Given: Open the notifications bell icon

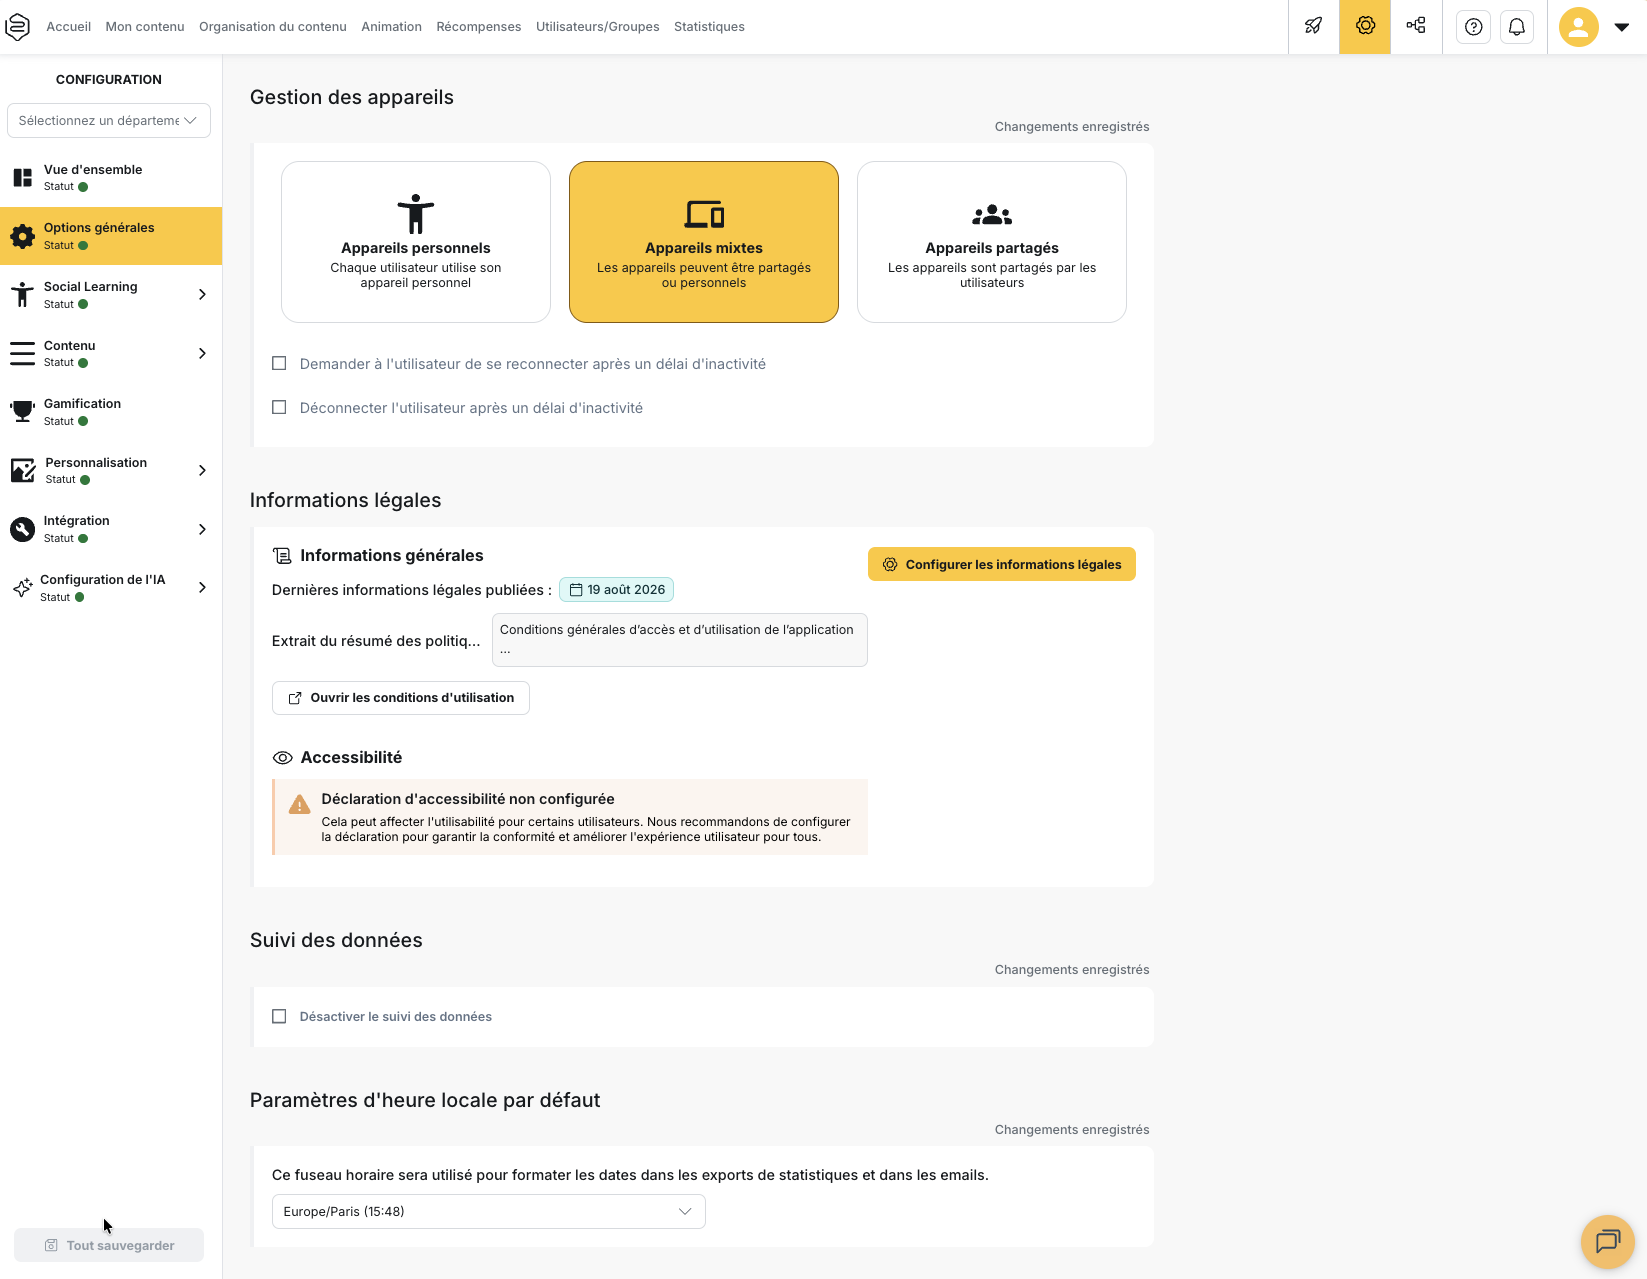Looking at the screenshot, I should point(1517,27).
